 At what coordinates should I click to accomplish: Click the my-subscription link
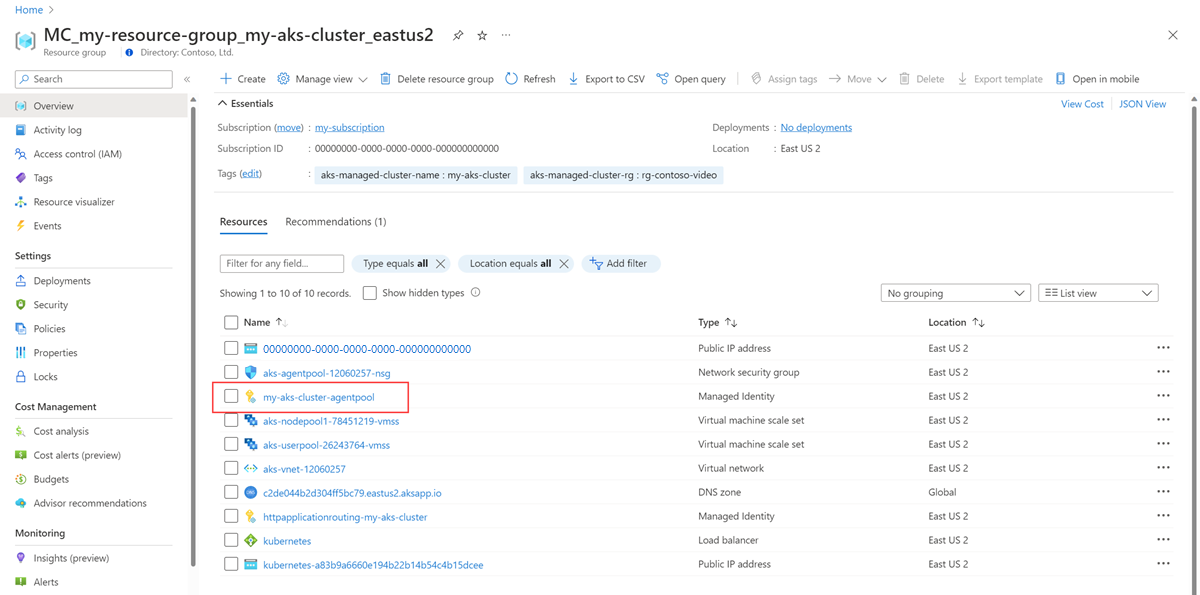tap(349, 128)
